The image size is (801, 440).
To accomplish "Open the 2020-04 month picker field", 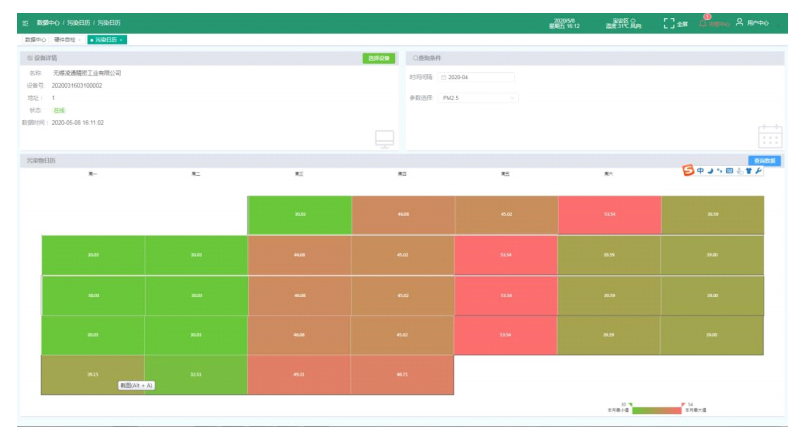I will (478, 77).
